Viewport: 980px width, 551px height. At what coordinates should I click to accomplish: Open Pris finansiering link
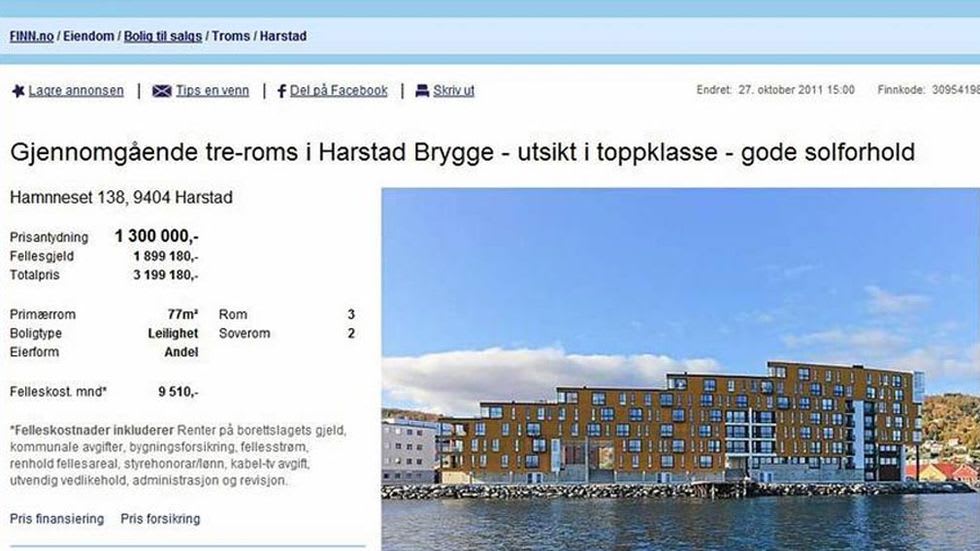point(57,519)
